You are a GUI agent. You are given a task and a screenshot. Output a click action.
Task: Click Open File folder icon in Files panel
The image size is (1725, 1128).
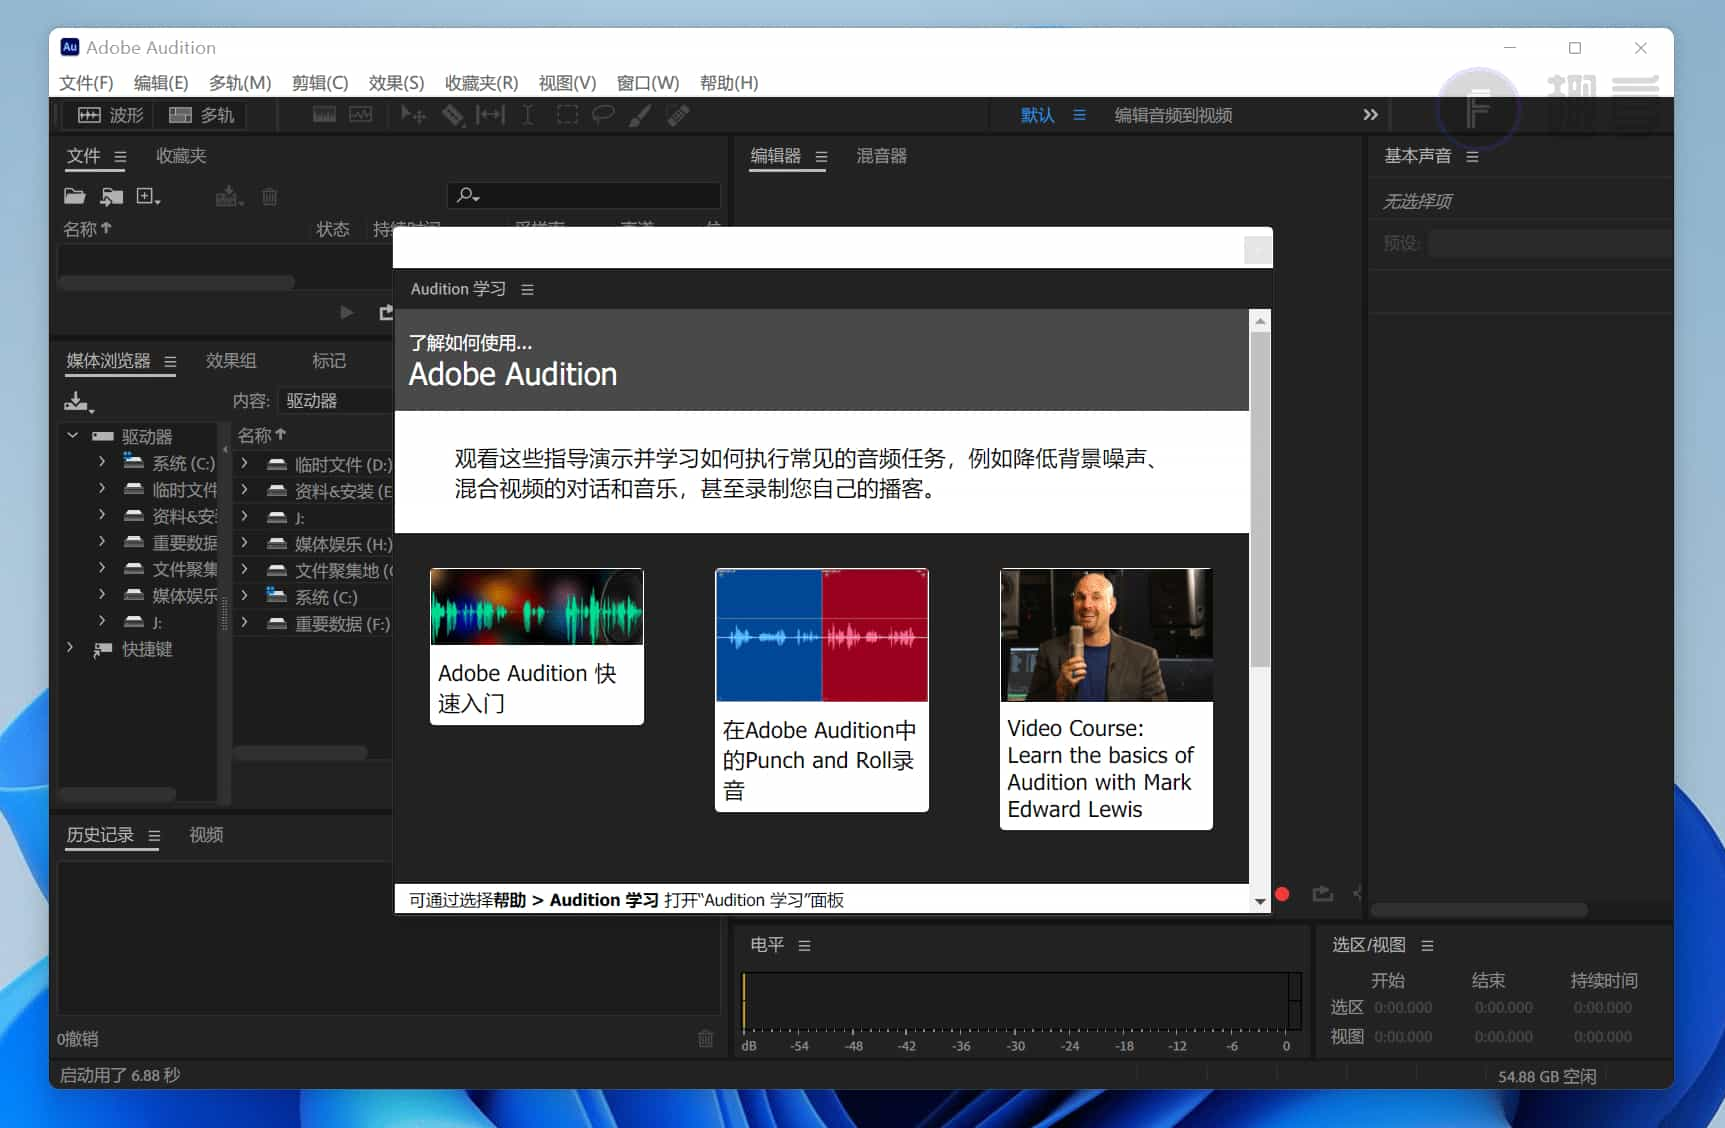coord(75,196)
